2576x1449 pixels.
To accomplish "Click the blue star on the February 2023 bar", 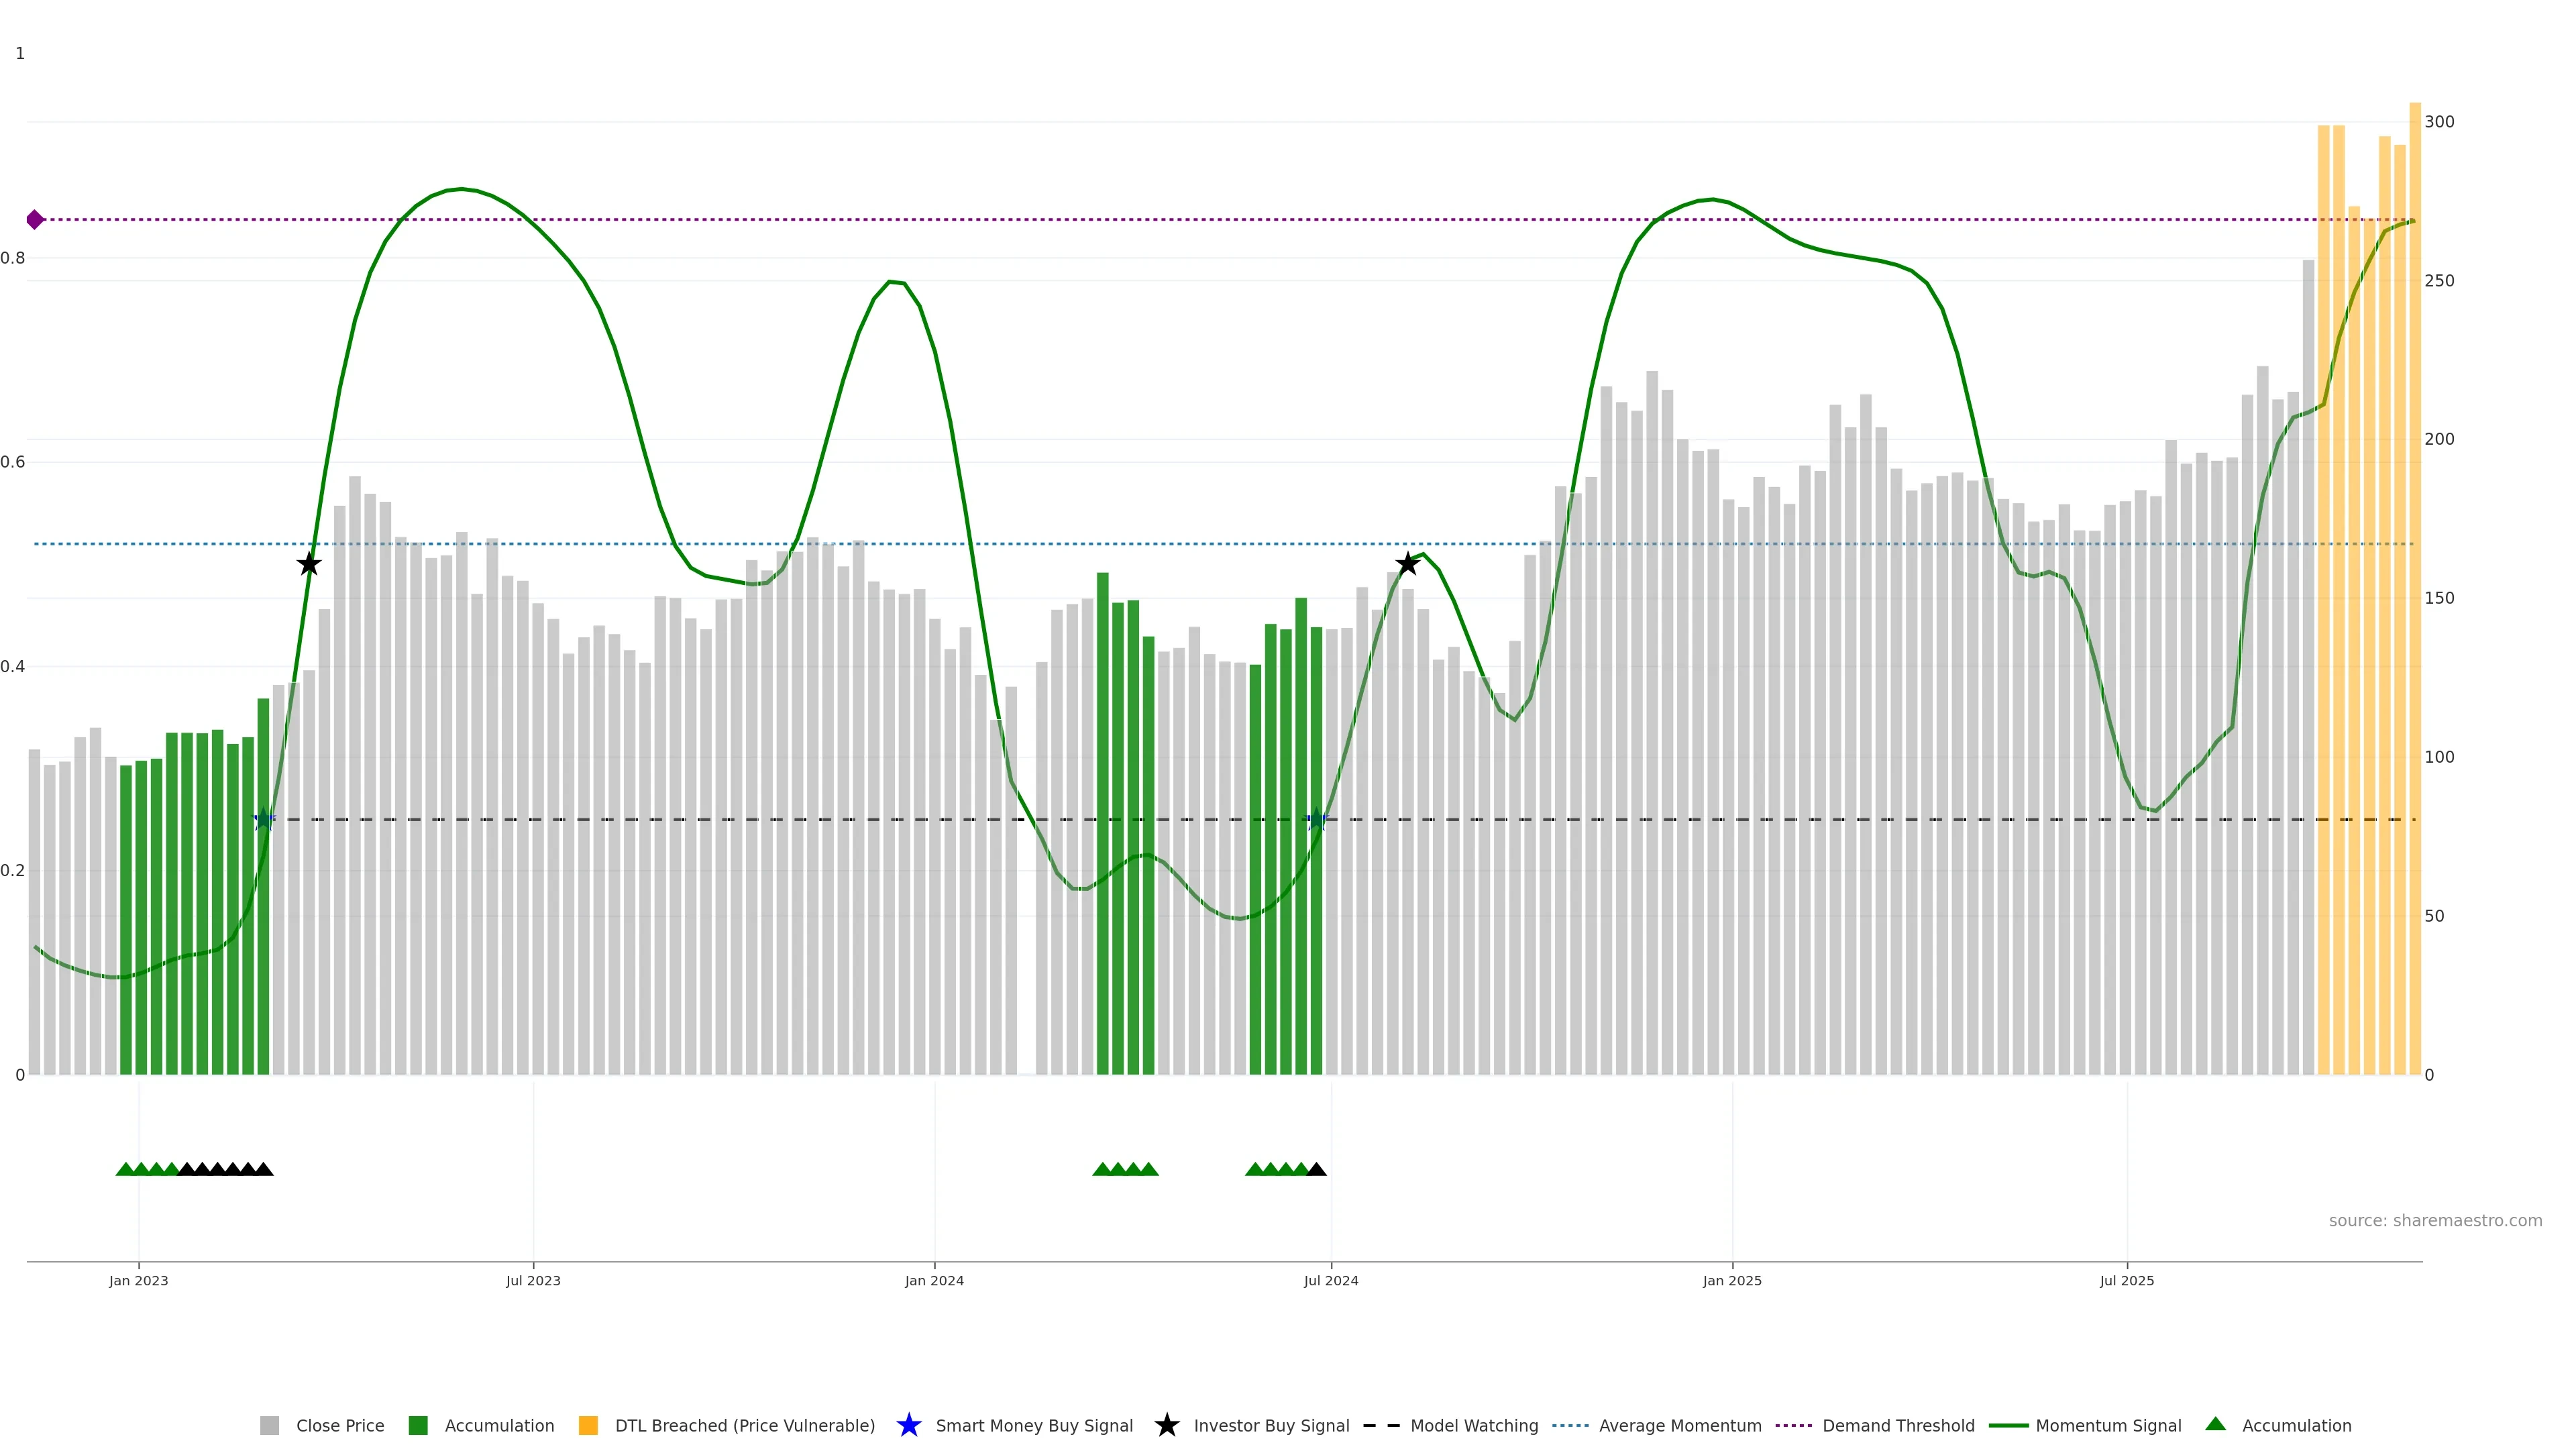I will pyautogui.click(x=263, y=820).
